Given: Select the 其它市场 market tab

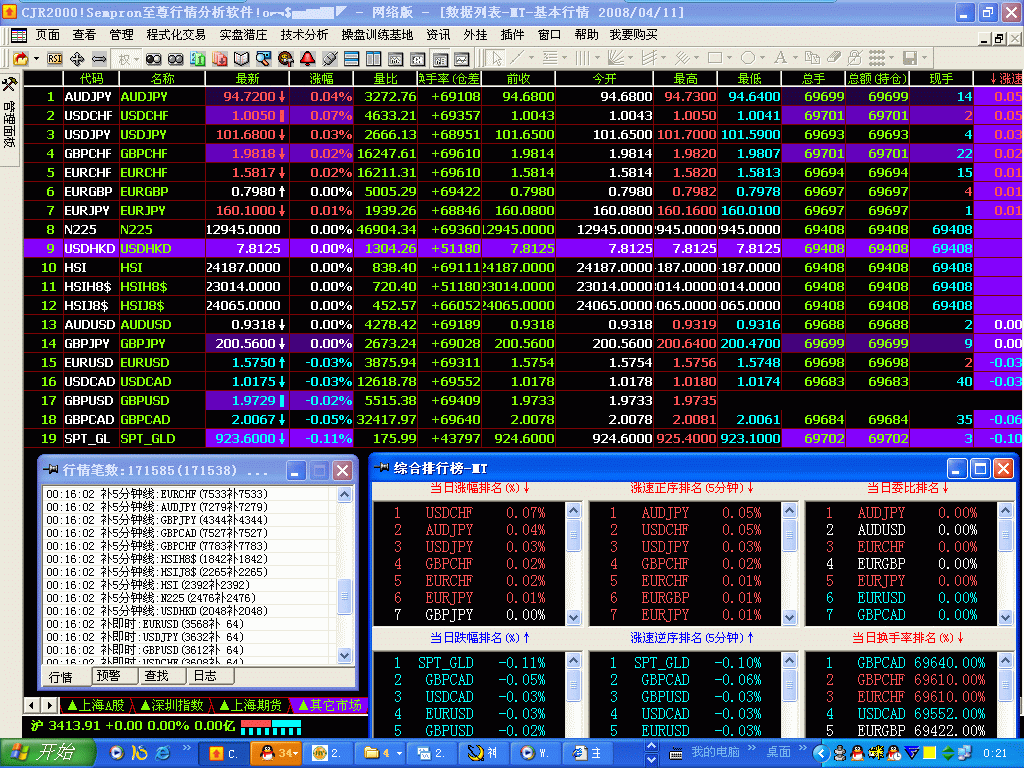Looking at the screenshot, I should [330, 705].
